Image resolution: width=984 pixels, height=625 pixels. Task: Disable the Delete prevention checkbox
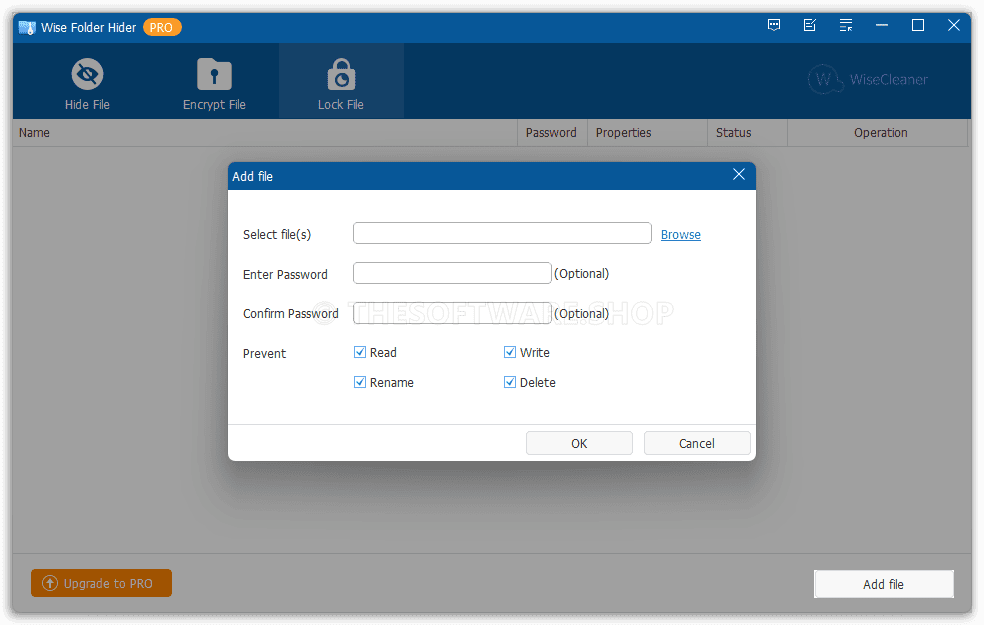click(x=510, y=382)
